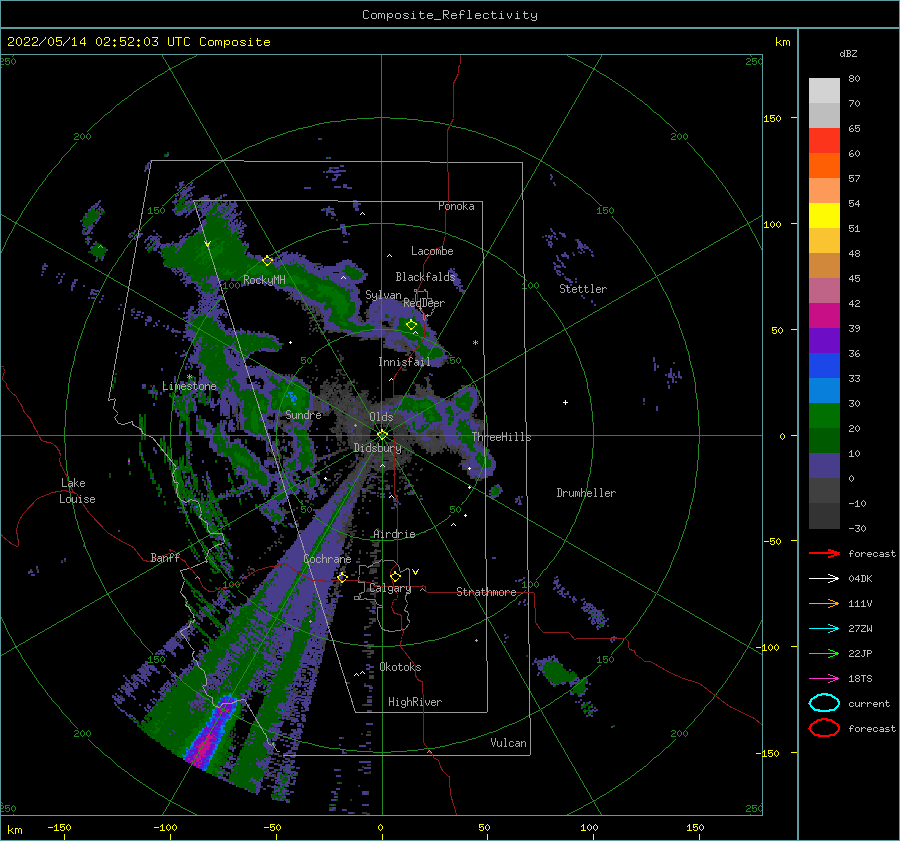Click the Okotoks label
900x841 pixels.
tap(400, 667)
